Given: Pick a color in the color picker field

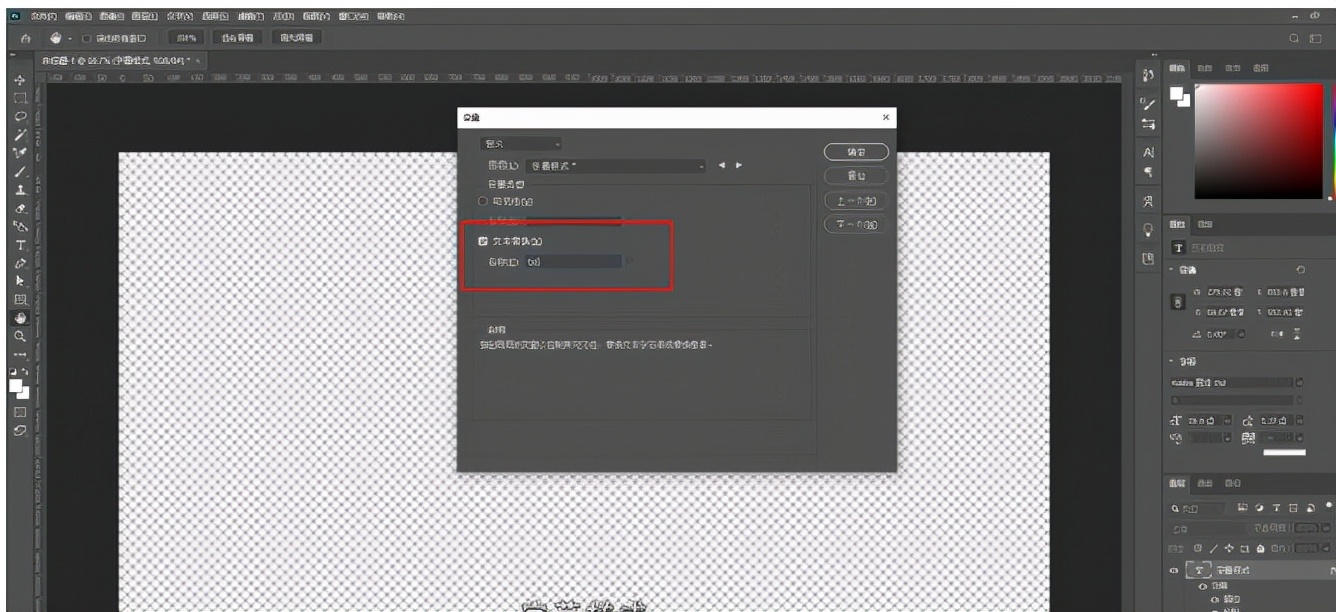Looking at the screenshot, I should 1259,140.
